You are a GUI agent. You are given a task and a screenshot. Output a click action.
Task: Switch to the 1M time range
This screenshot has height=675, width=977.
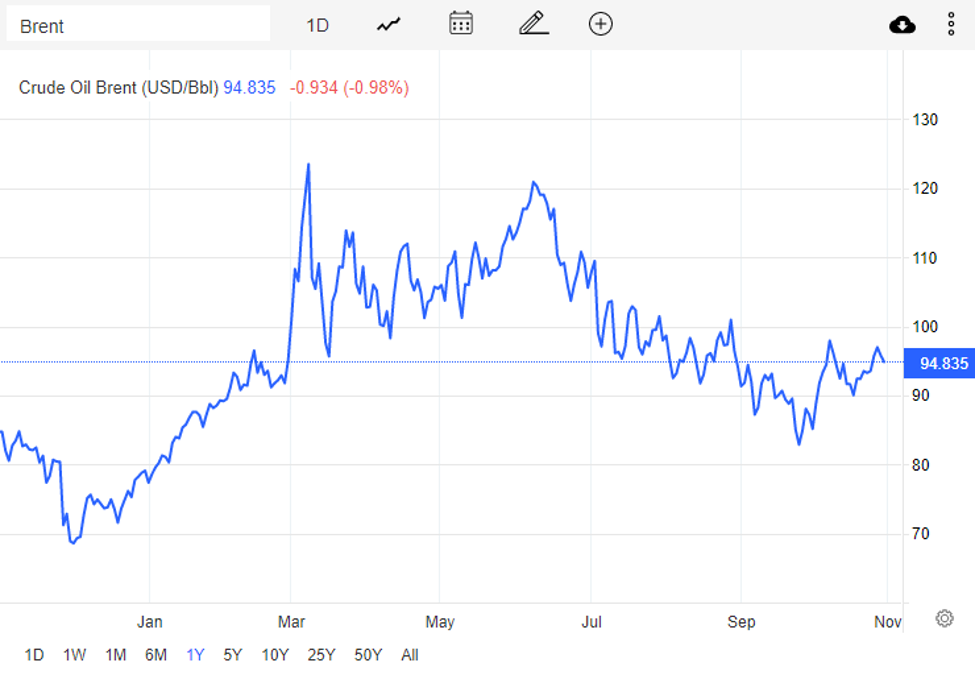click(116, 655)
